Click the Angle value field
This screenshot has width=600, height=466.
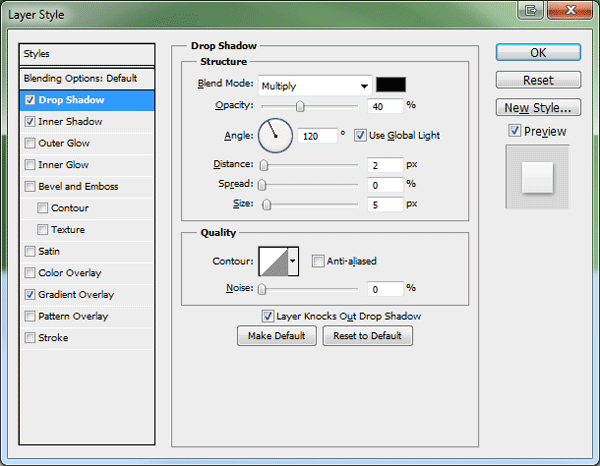pos(317,136)
